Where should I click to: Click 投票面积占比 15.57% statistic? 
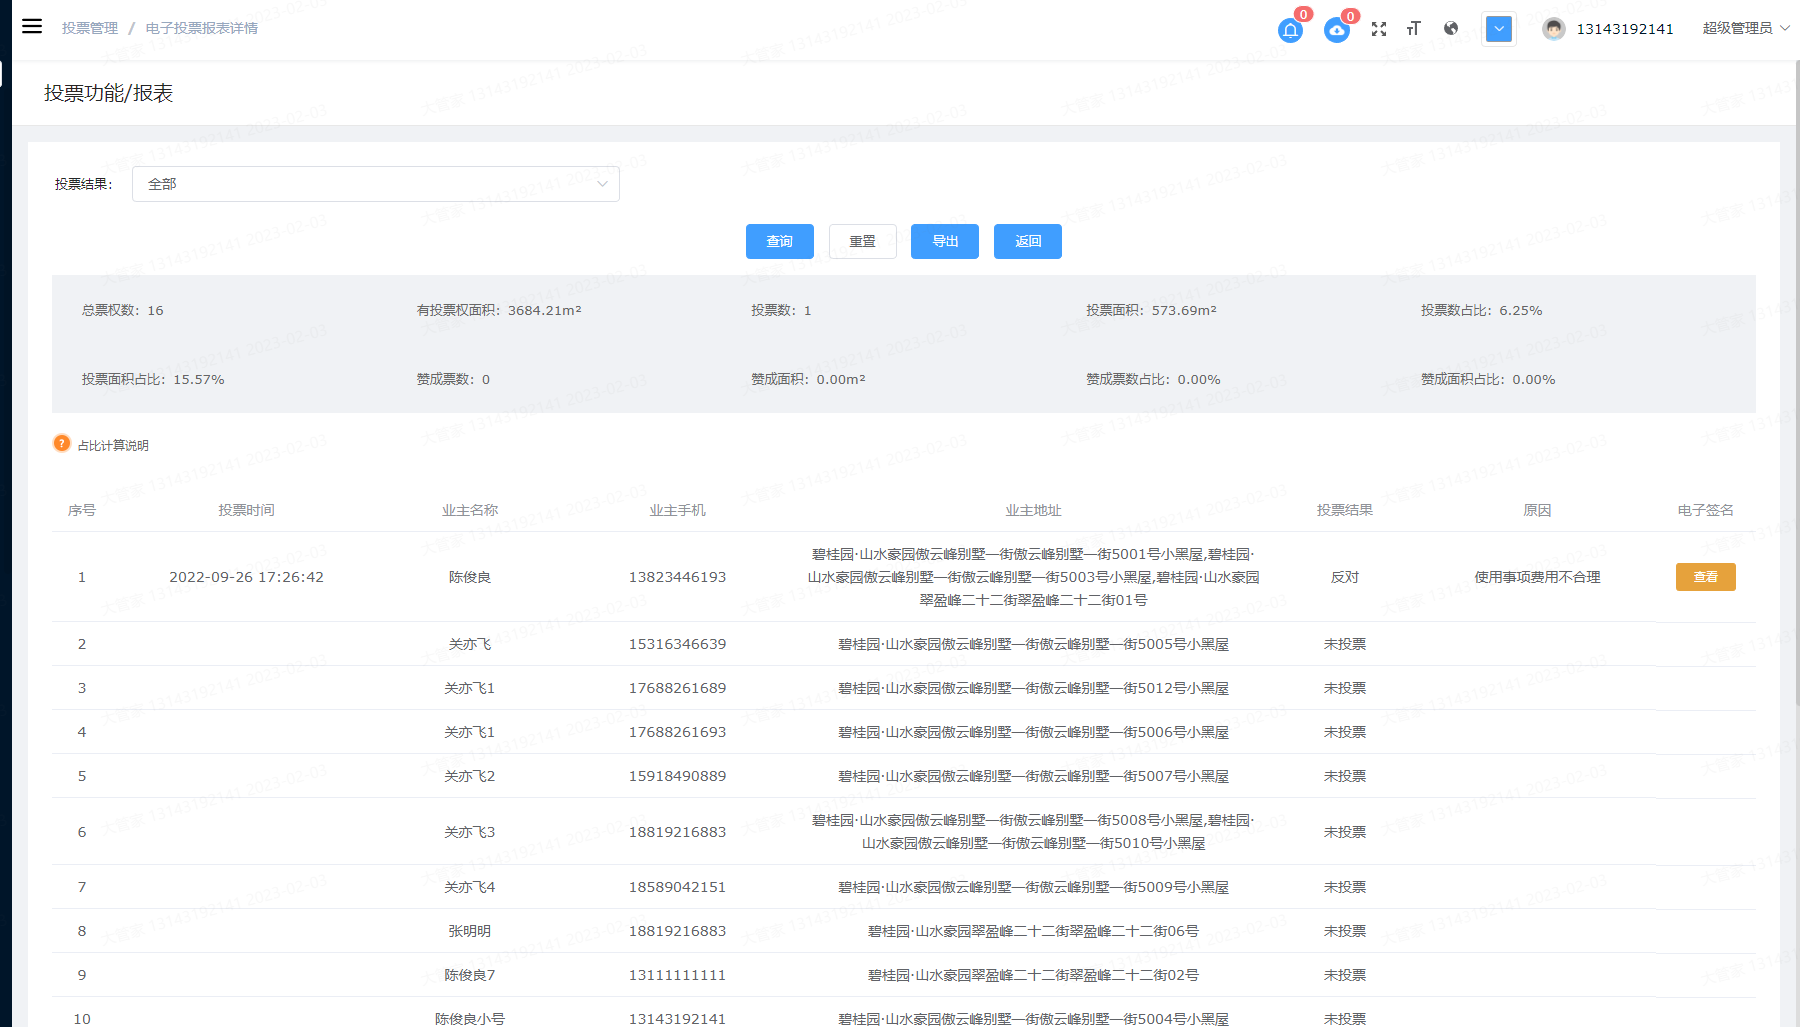point(153,379)
